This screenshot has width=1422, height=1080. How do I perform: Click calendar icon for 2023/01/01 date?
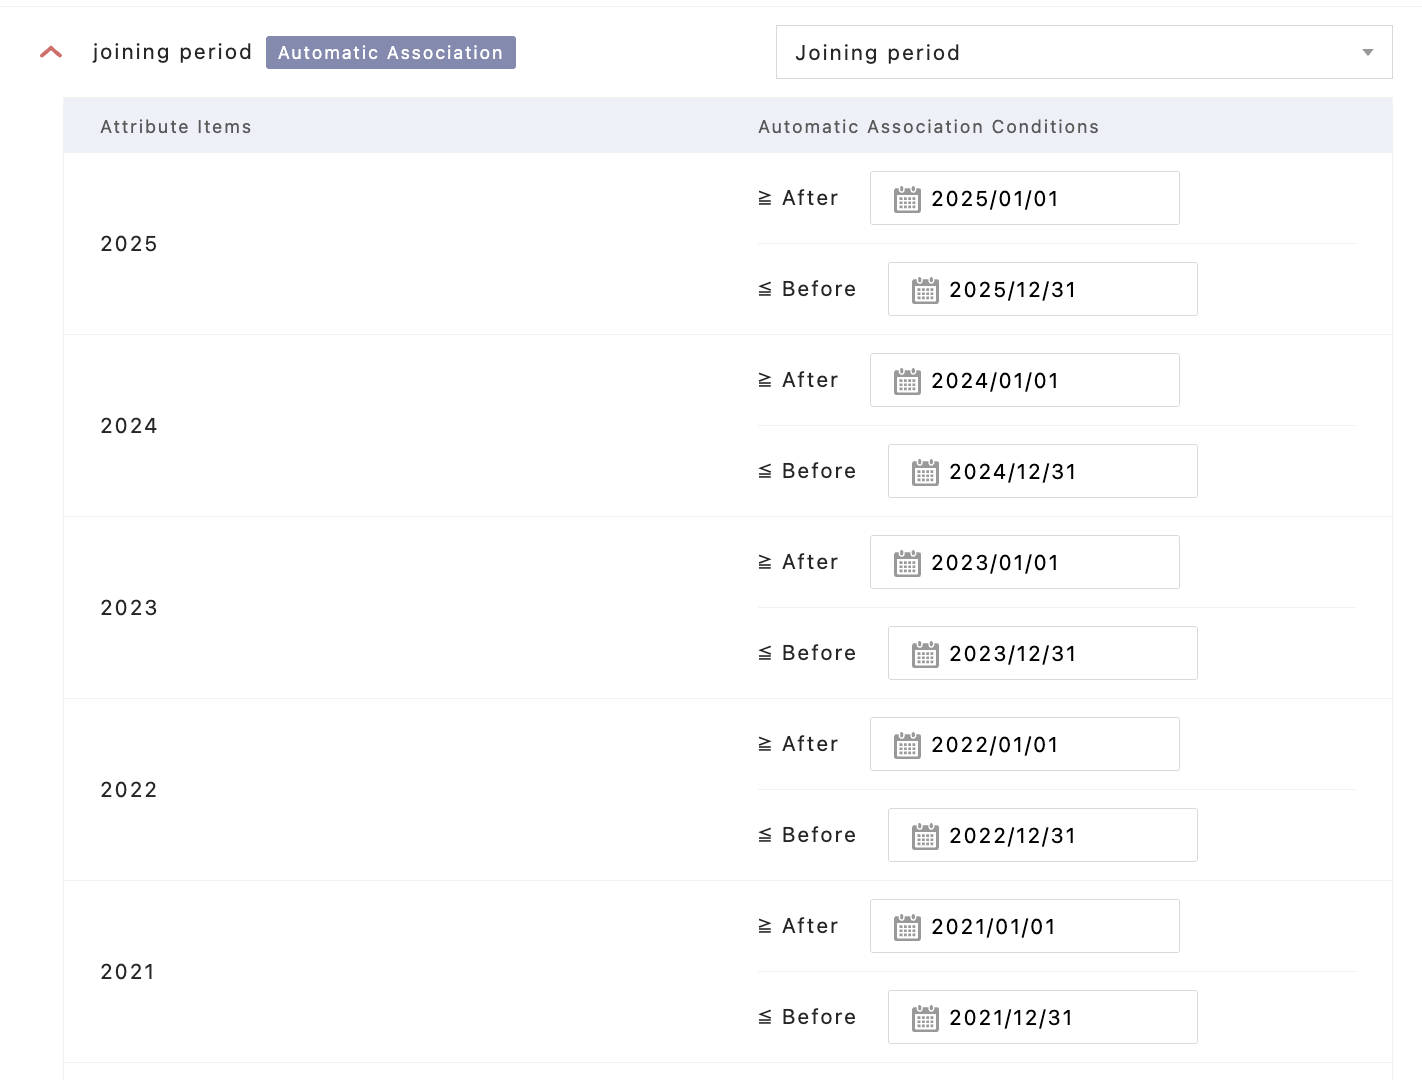[906, 563]
